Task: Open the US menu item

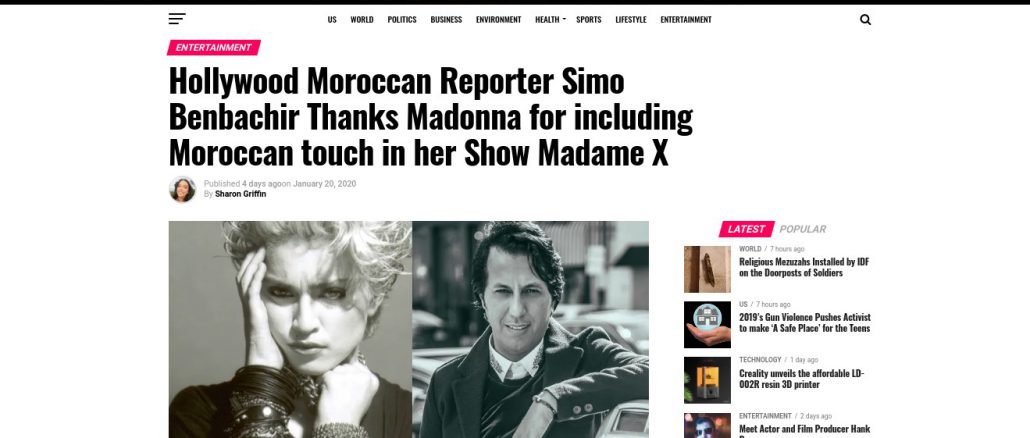Action: pos(332,20)
